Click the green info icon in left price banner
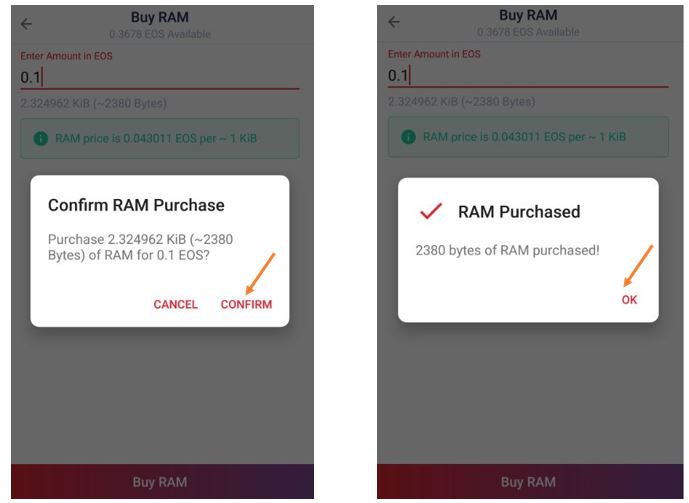The width and height of the screenshot is (689, 503). coord(41,138)
